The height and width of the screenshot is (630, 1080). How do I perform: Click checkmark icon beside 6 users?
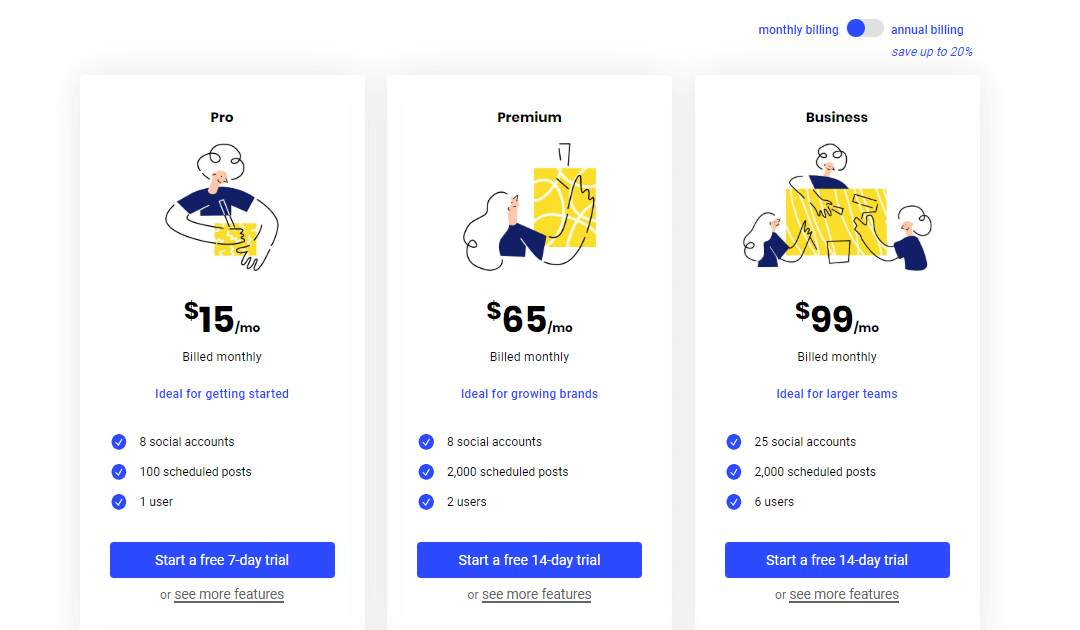click(734, 502)
